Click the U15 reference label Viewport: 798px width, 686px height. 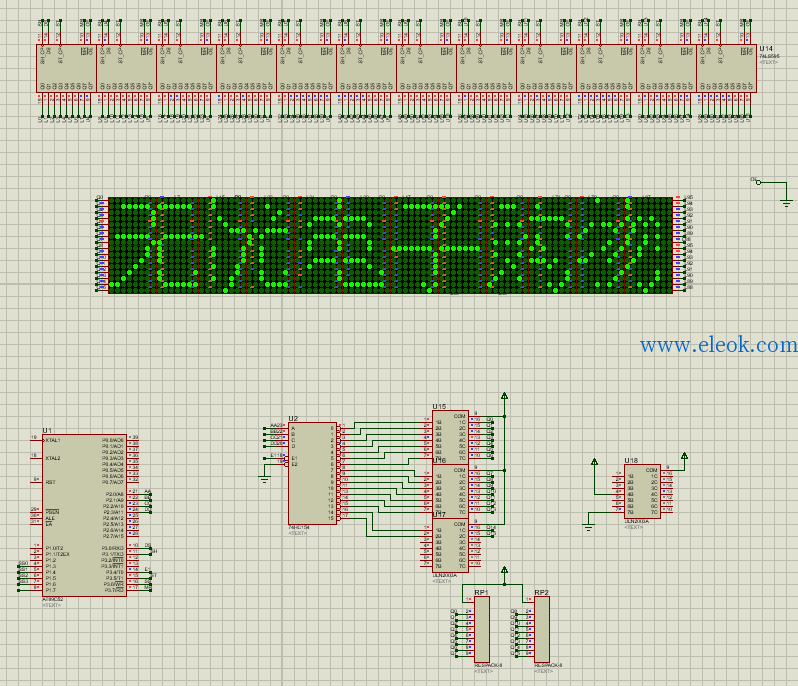tap(439, 407)
